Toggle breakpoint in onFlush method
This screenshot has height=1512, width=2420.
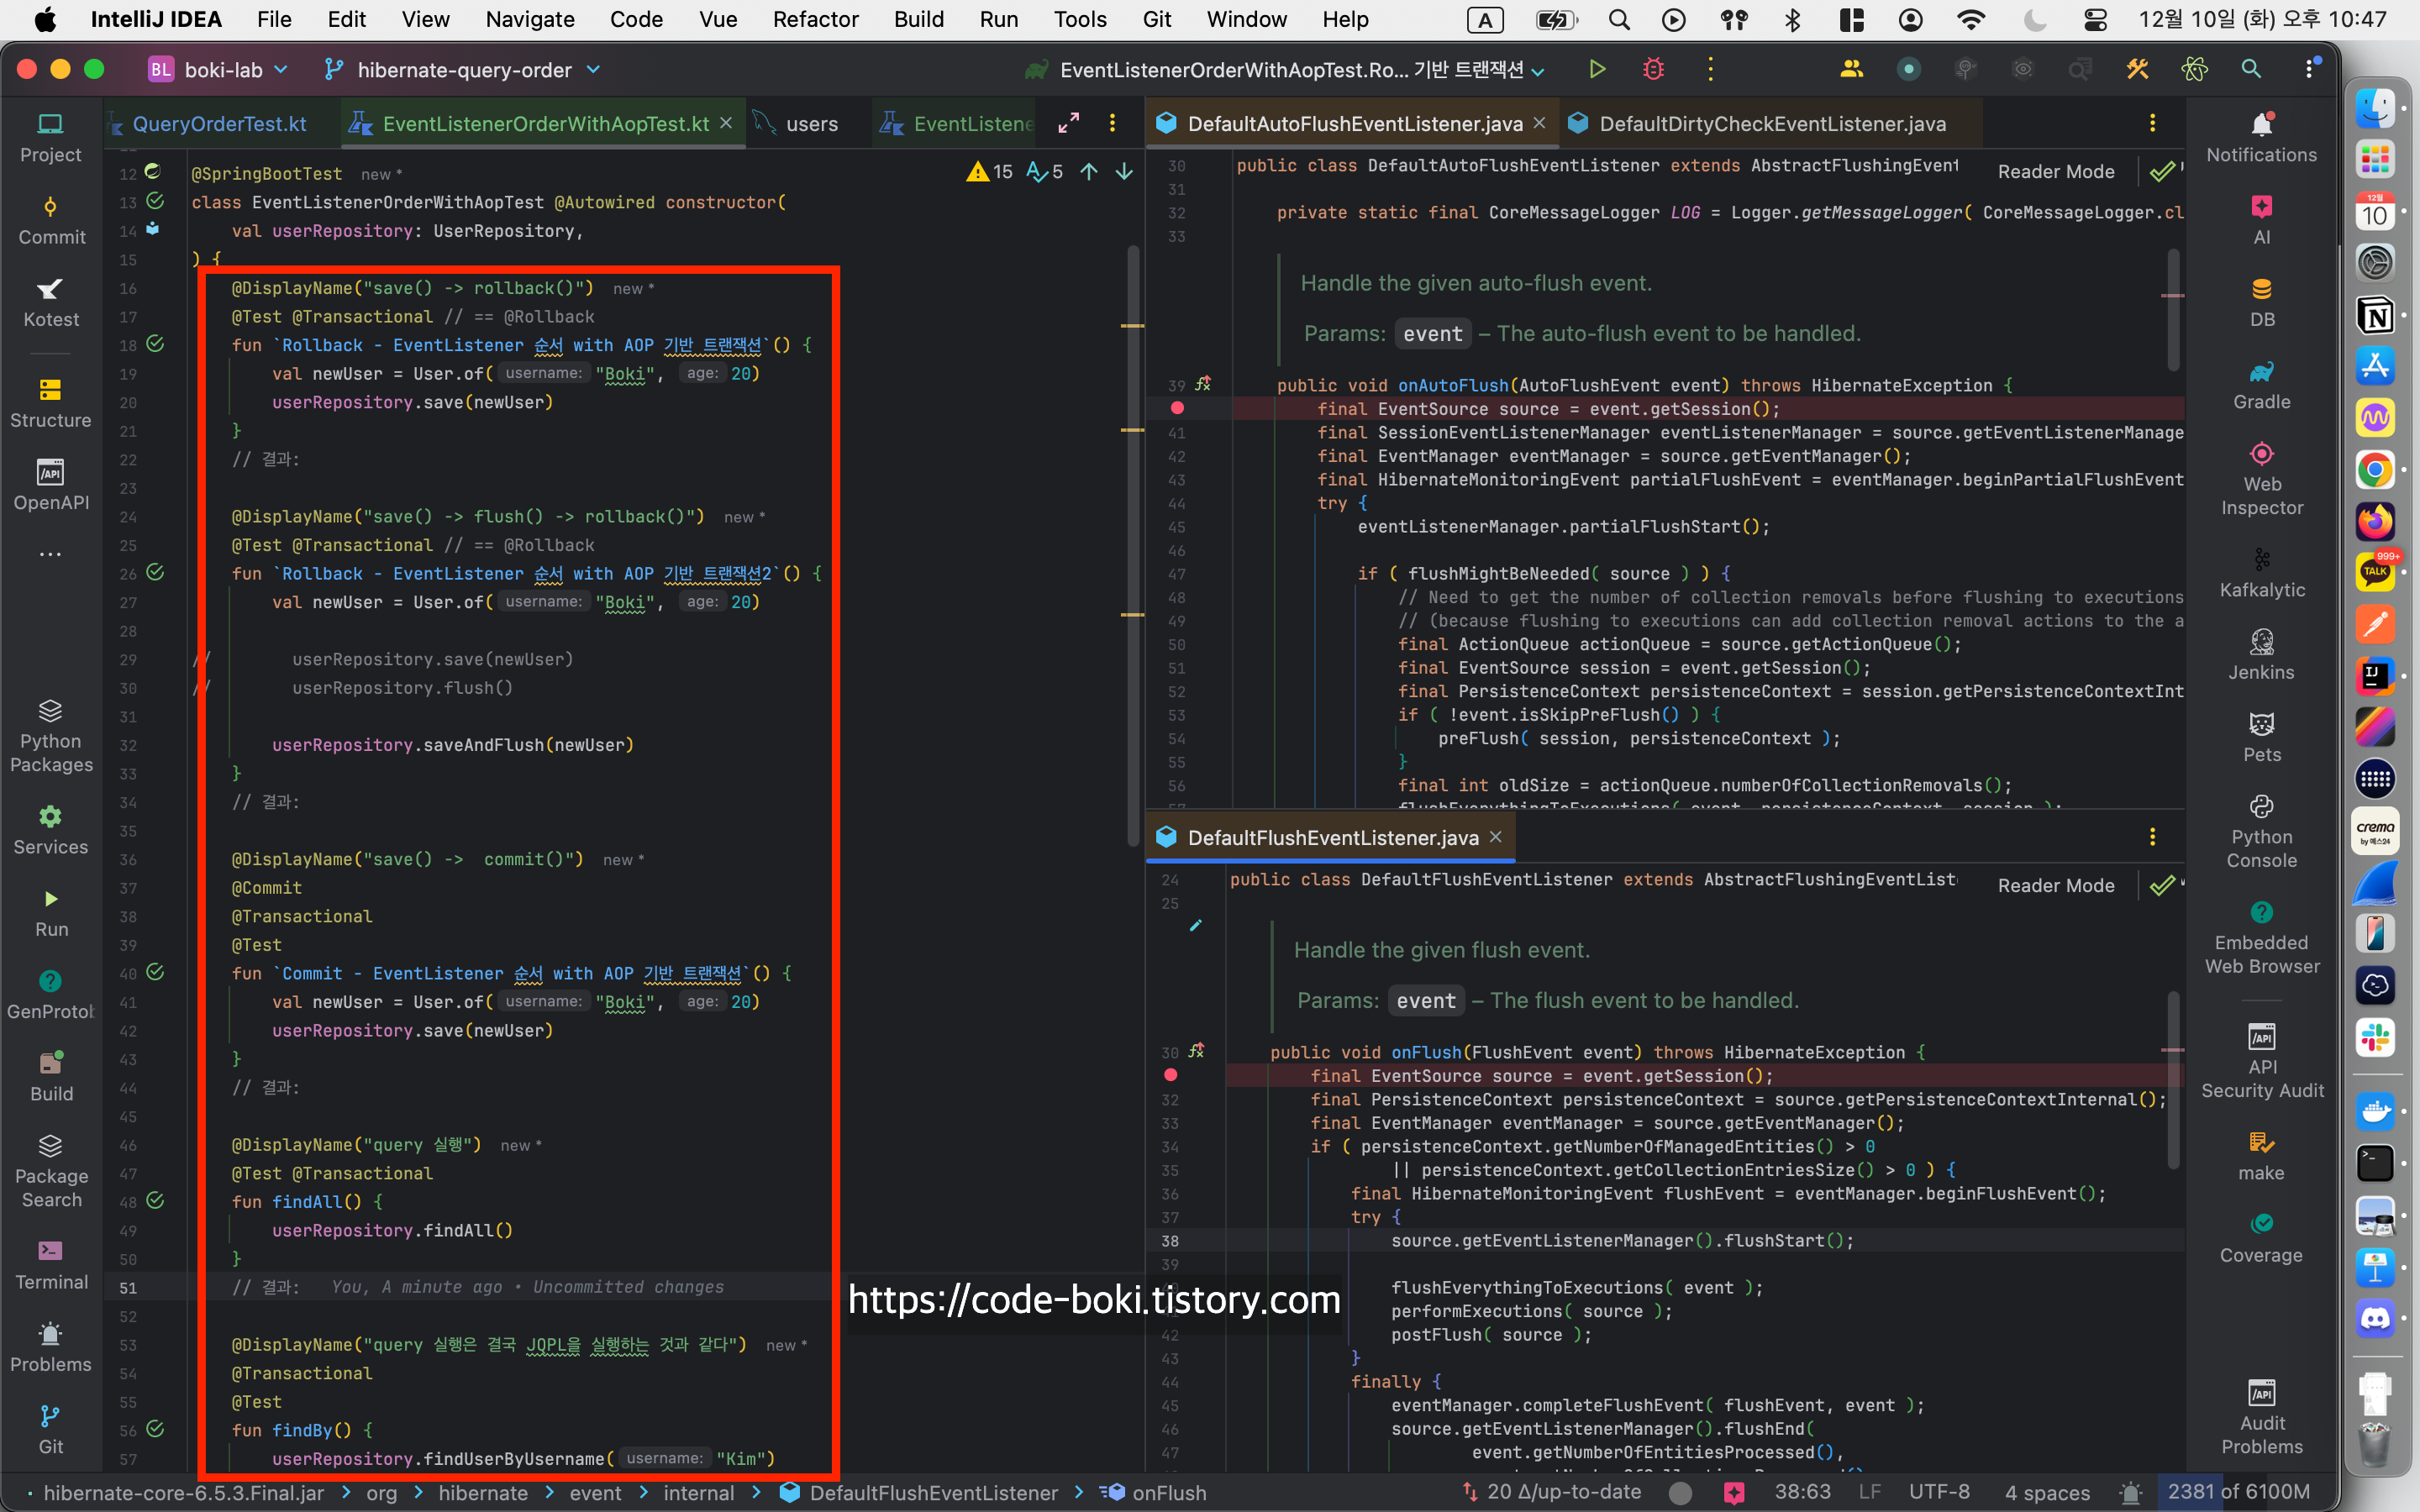(x=1170, y=1075)
